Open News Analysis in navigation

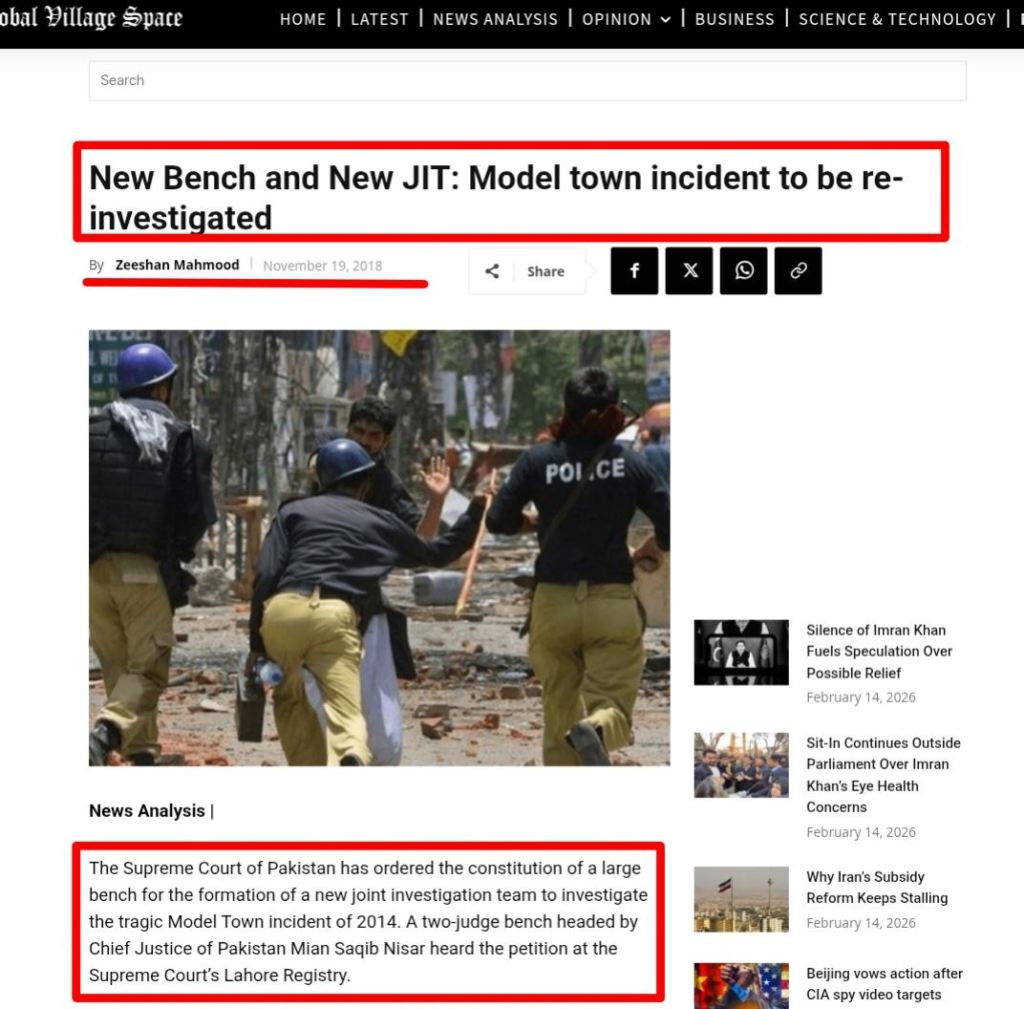(x=495, y=19)
